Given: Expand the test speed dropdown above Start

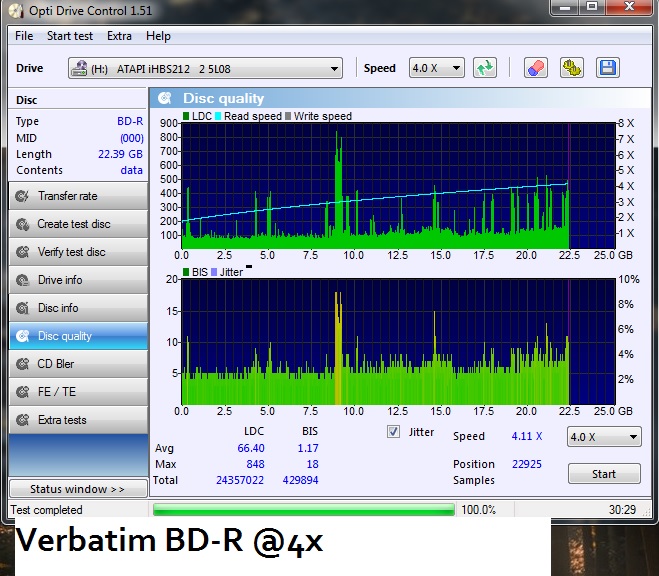Looking at the screenshot, I should pos(604,437).
